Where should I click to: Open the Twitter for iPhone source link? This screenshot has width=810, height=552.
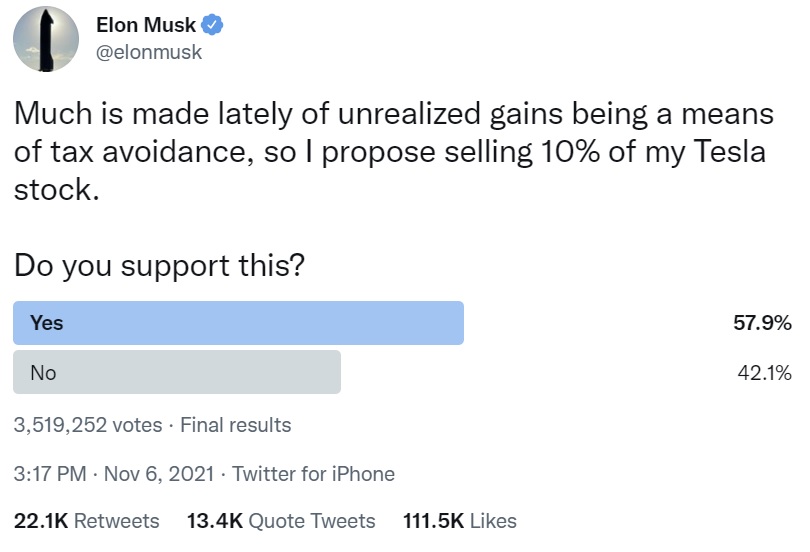tap(313, 473)
